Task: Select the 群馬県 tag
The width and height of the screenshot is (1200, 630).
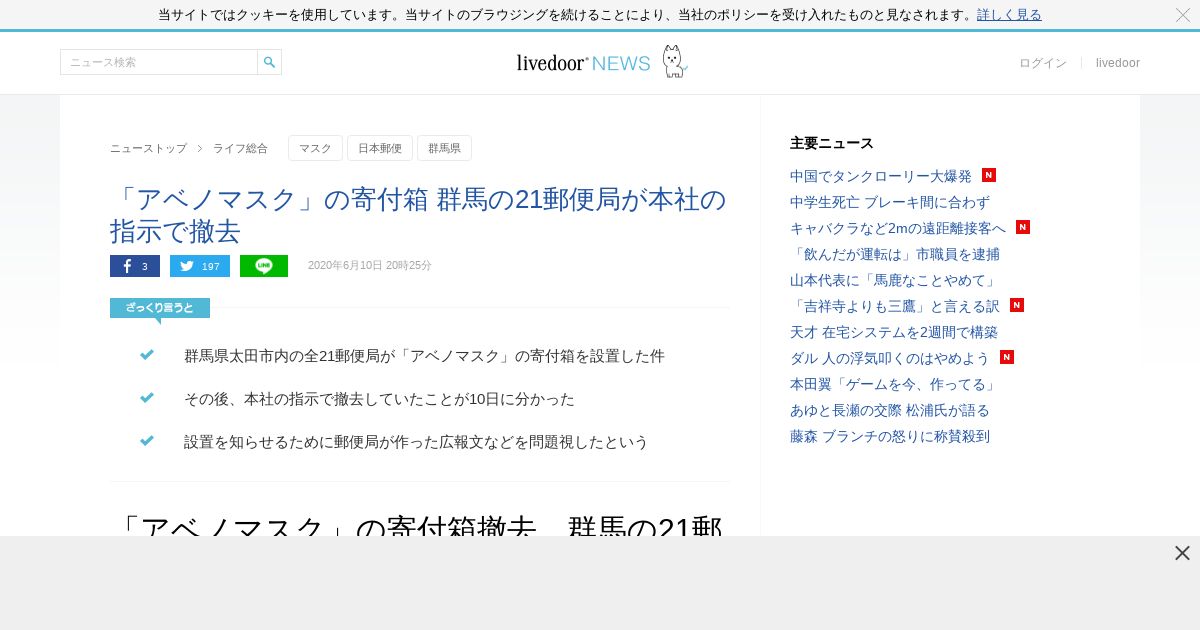Action: pos(444,148)
